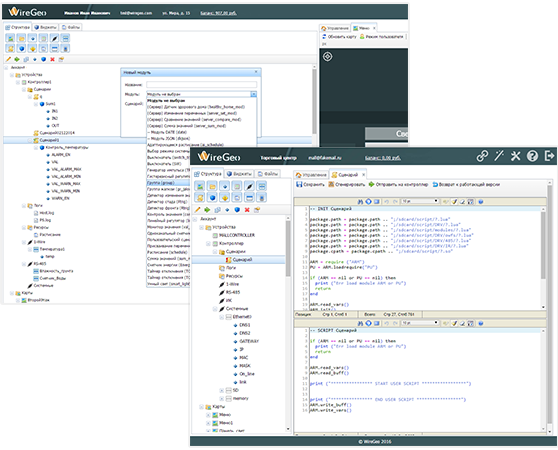The height and width of the screenshot is (450, 558).
Task: Click the logout exit icon in front window header
Action: tap(549, 156)
